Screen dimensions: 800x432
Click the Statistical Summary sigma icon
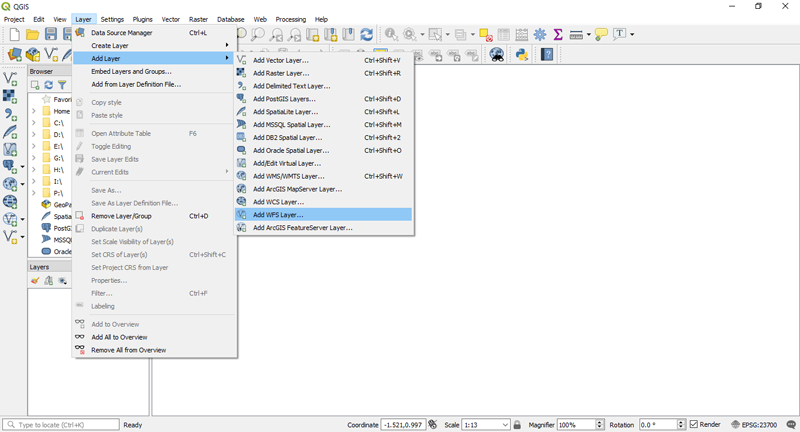(558, 34)
